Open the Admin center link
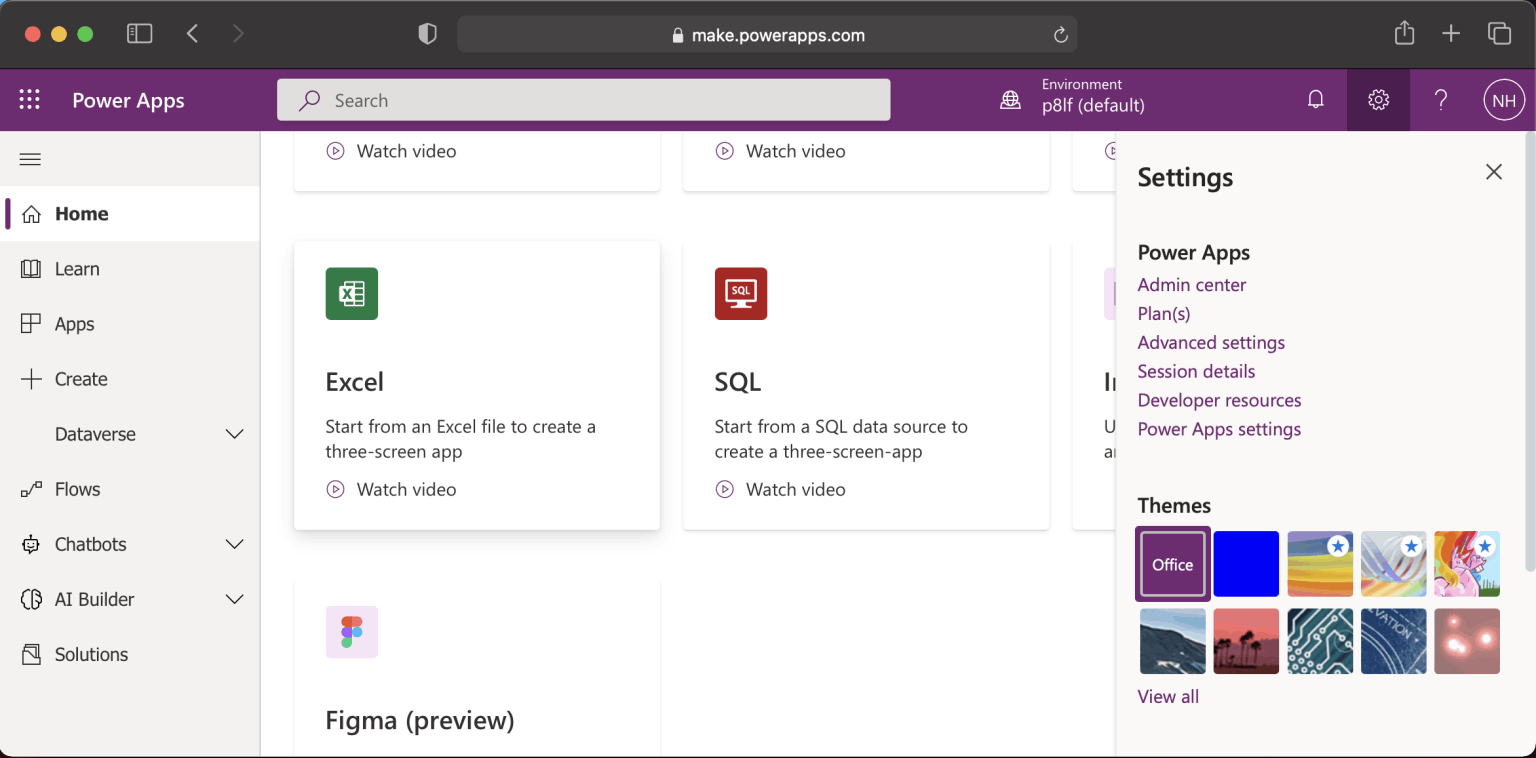 pyautogui.click(x=1191, y=285)
